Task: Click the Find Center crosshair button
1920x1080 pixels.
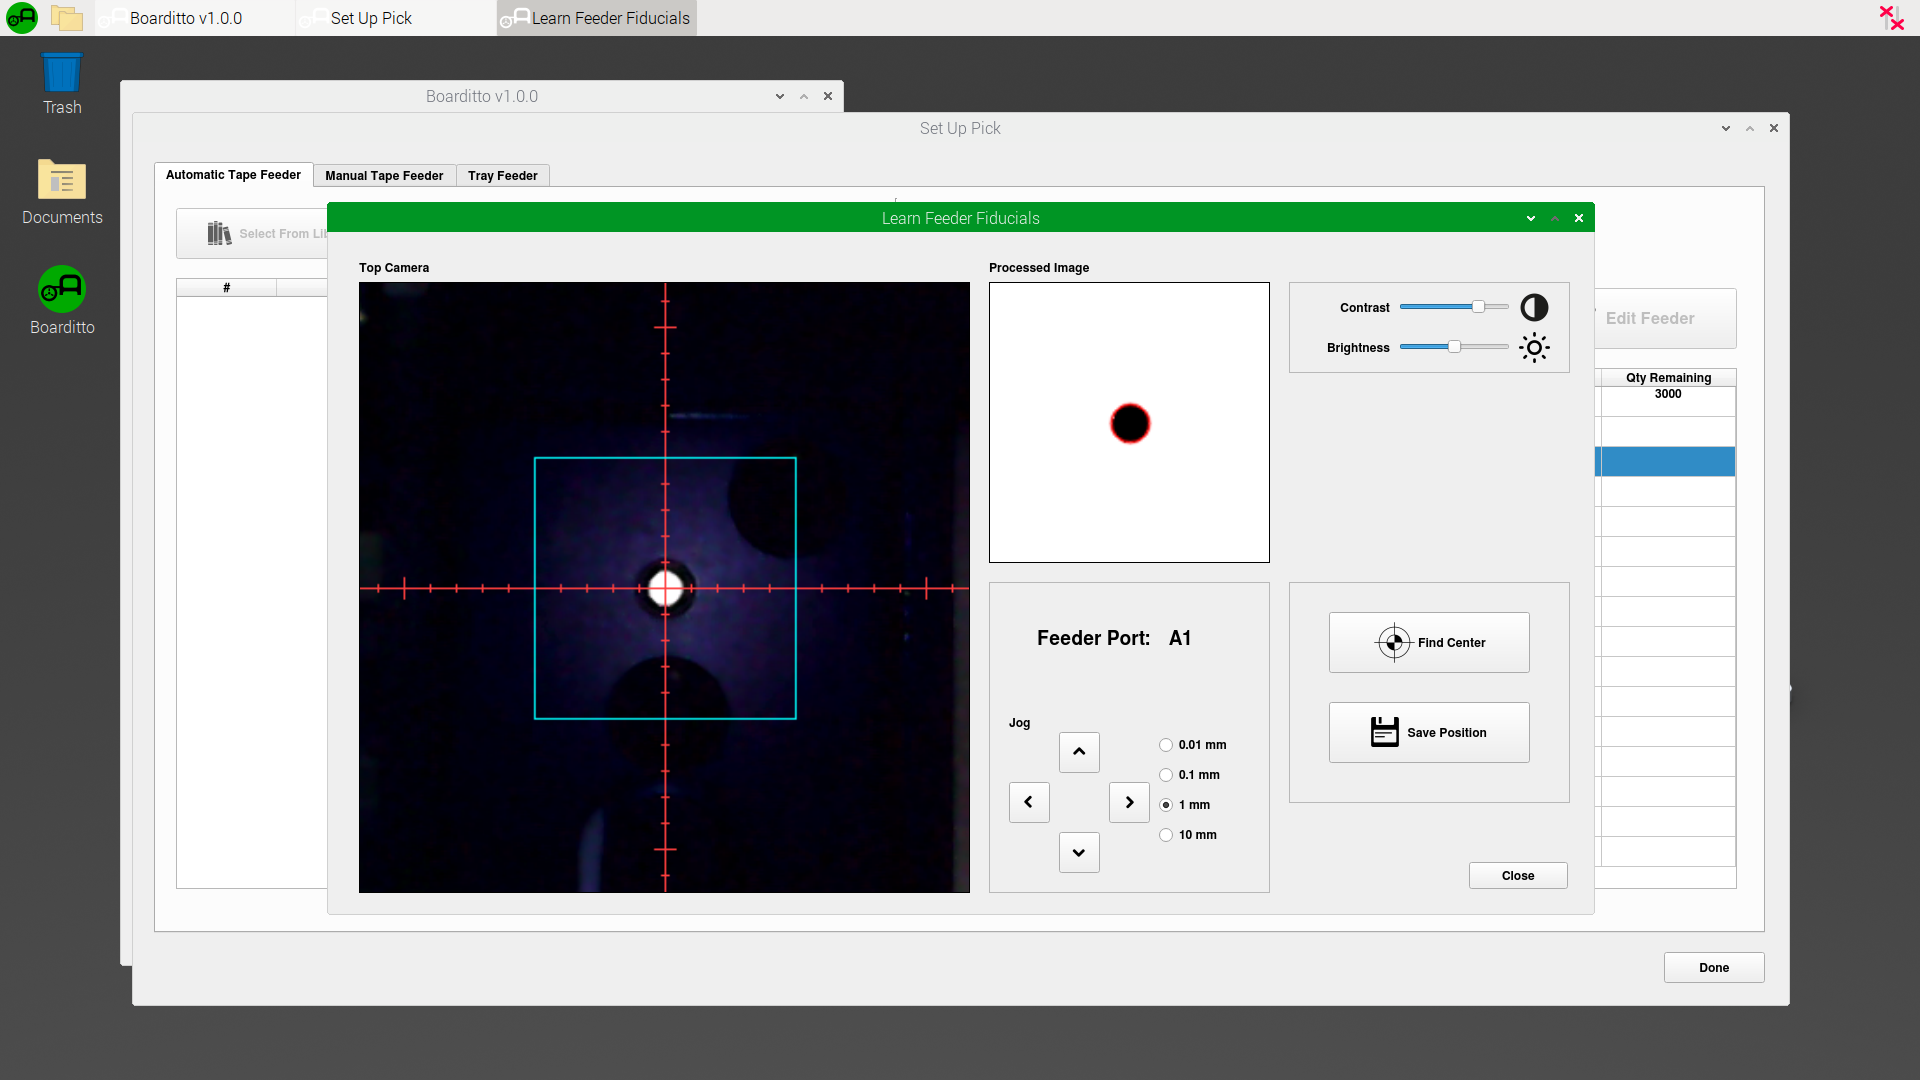Action: tap(1428, 643)
